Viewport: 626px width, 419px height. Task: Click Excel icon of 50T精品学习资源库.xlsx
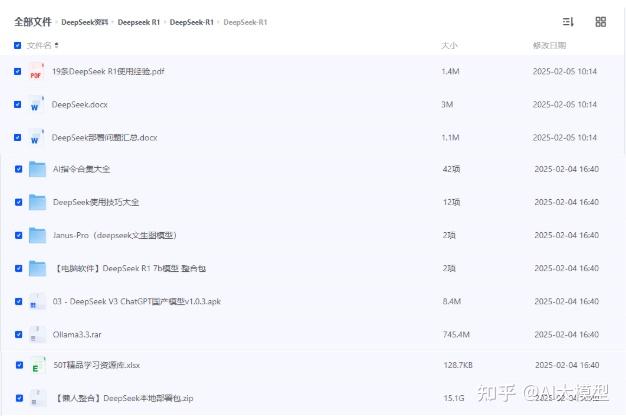click(x=37, y=365)
